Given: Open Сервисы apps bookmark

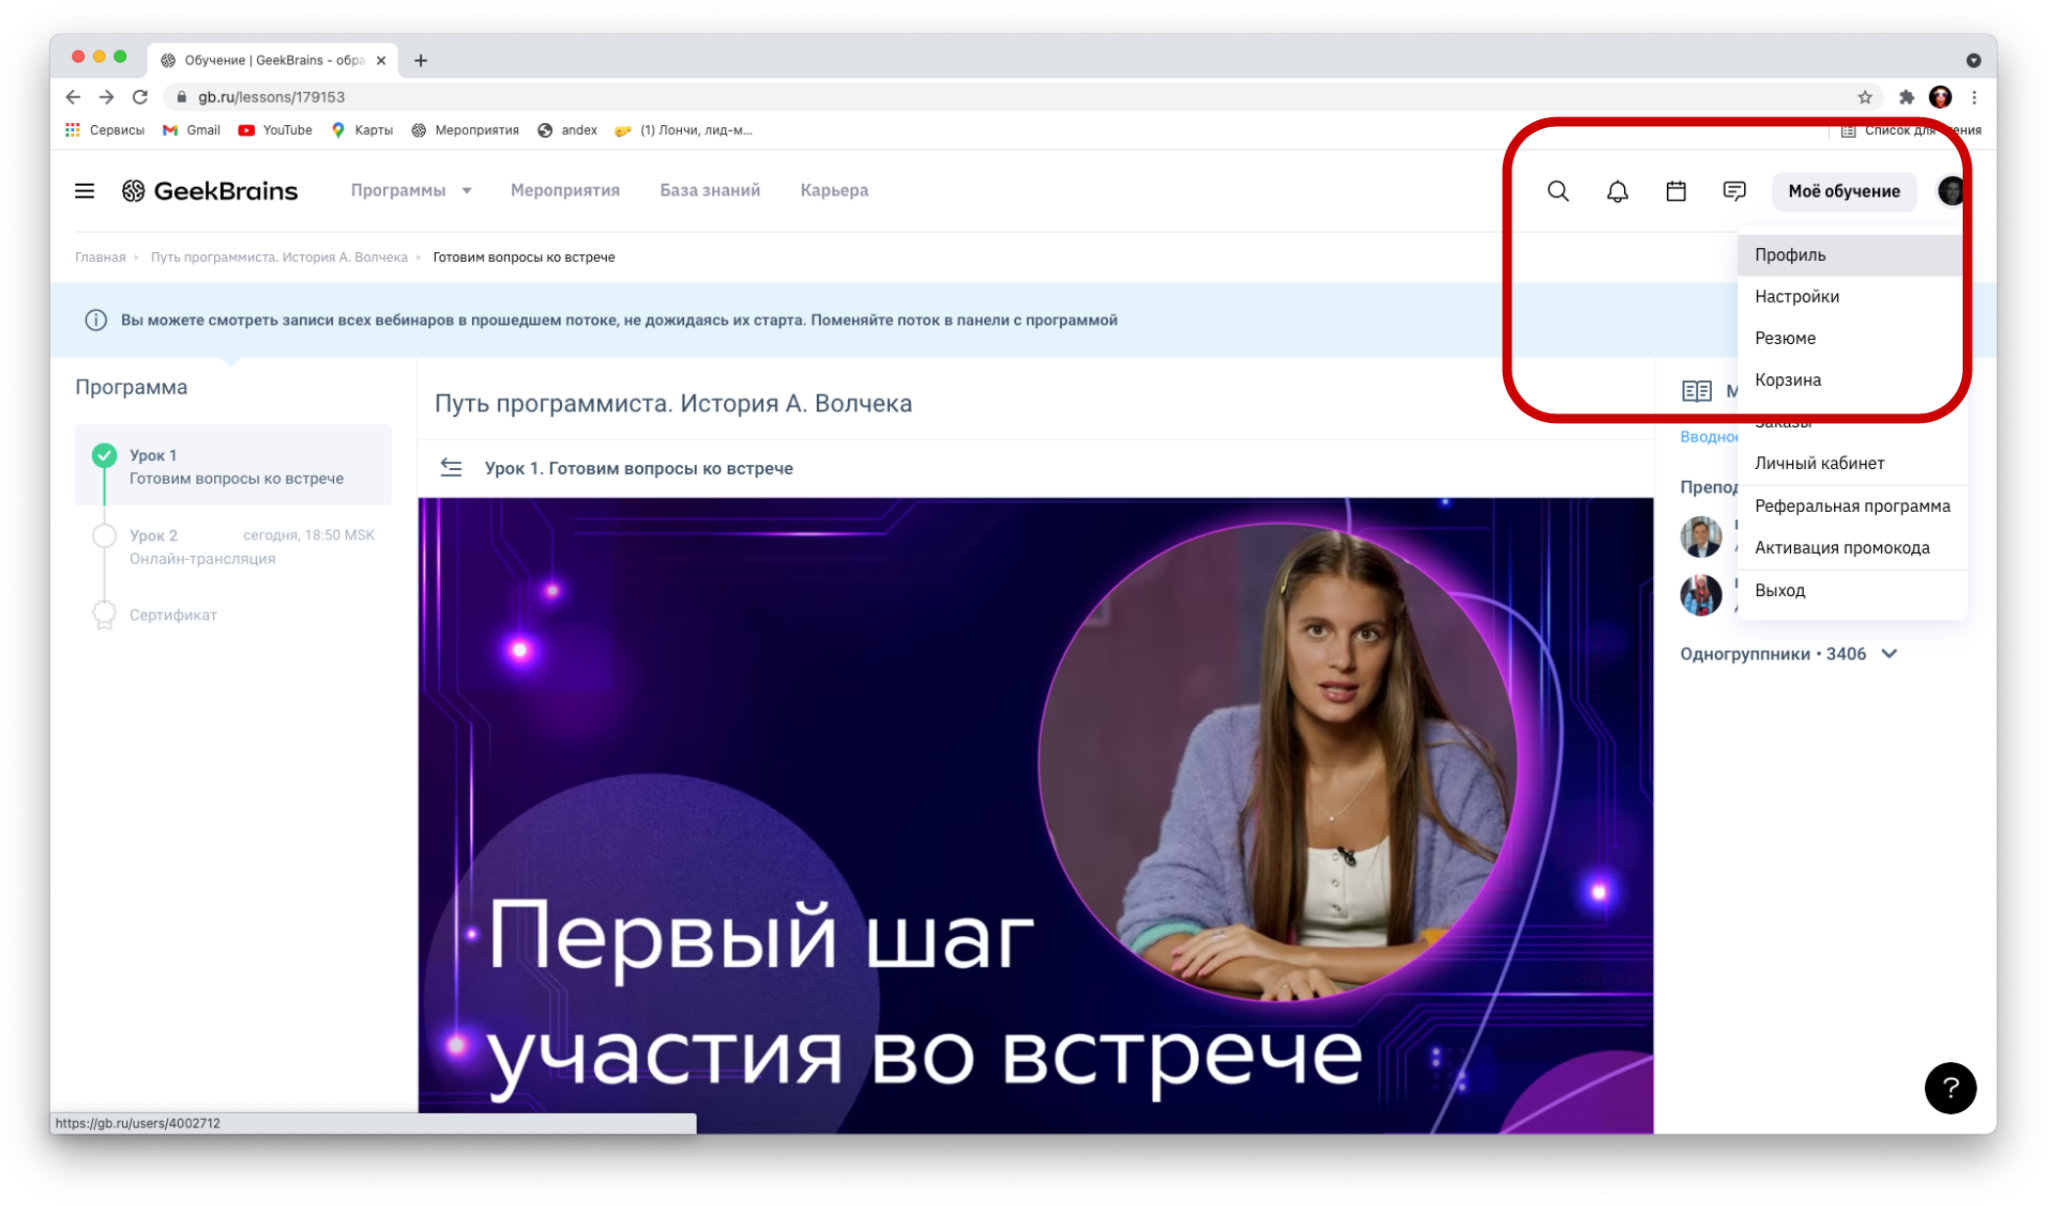Looking at the screenshot, I should (105, 130).
